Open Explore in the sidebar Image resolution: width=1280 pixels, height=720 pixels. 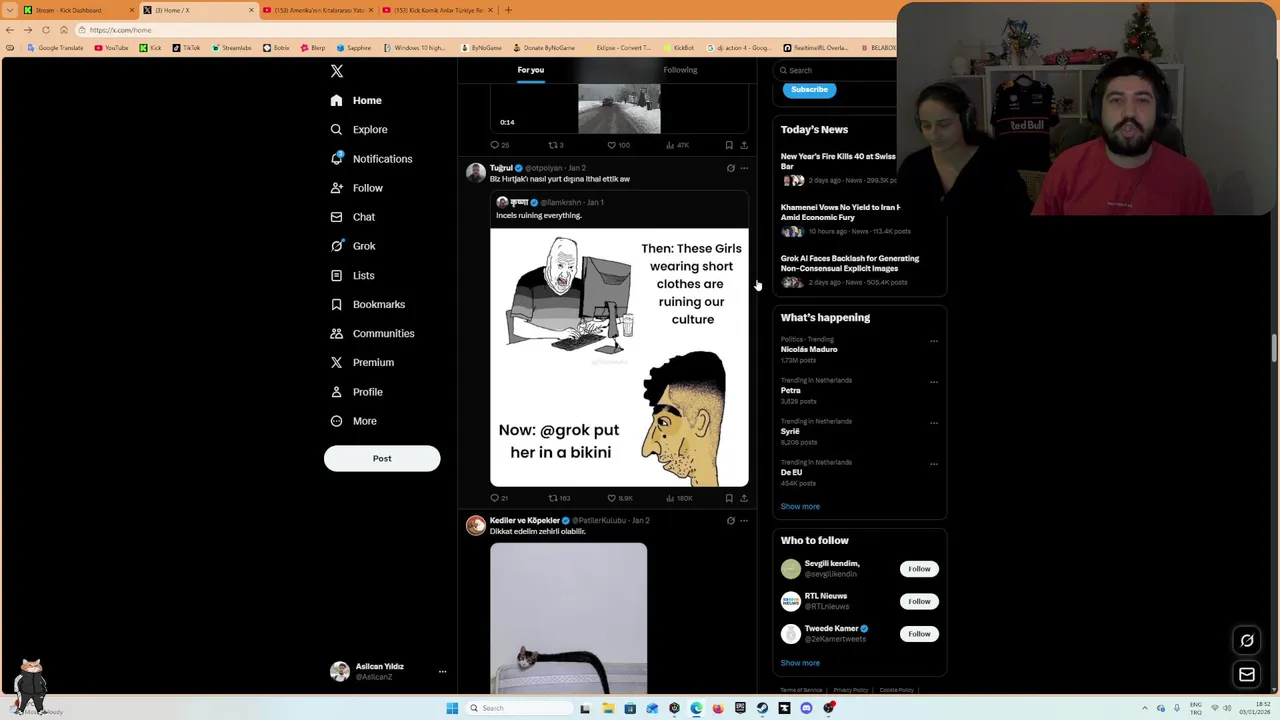coord(359,129)
